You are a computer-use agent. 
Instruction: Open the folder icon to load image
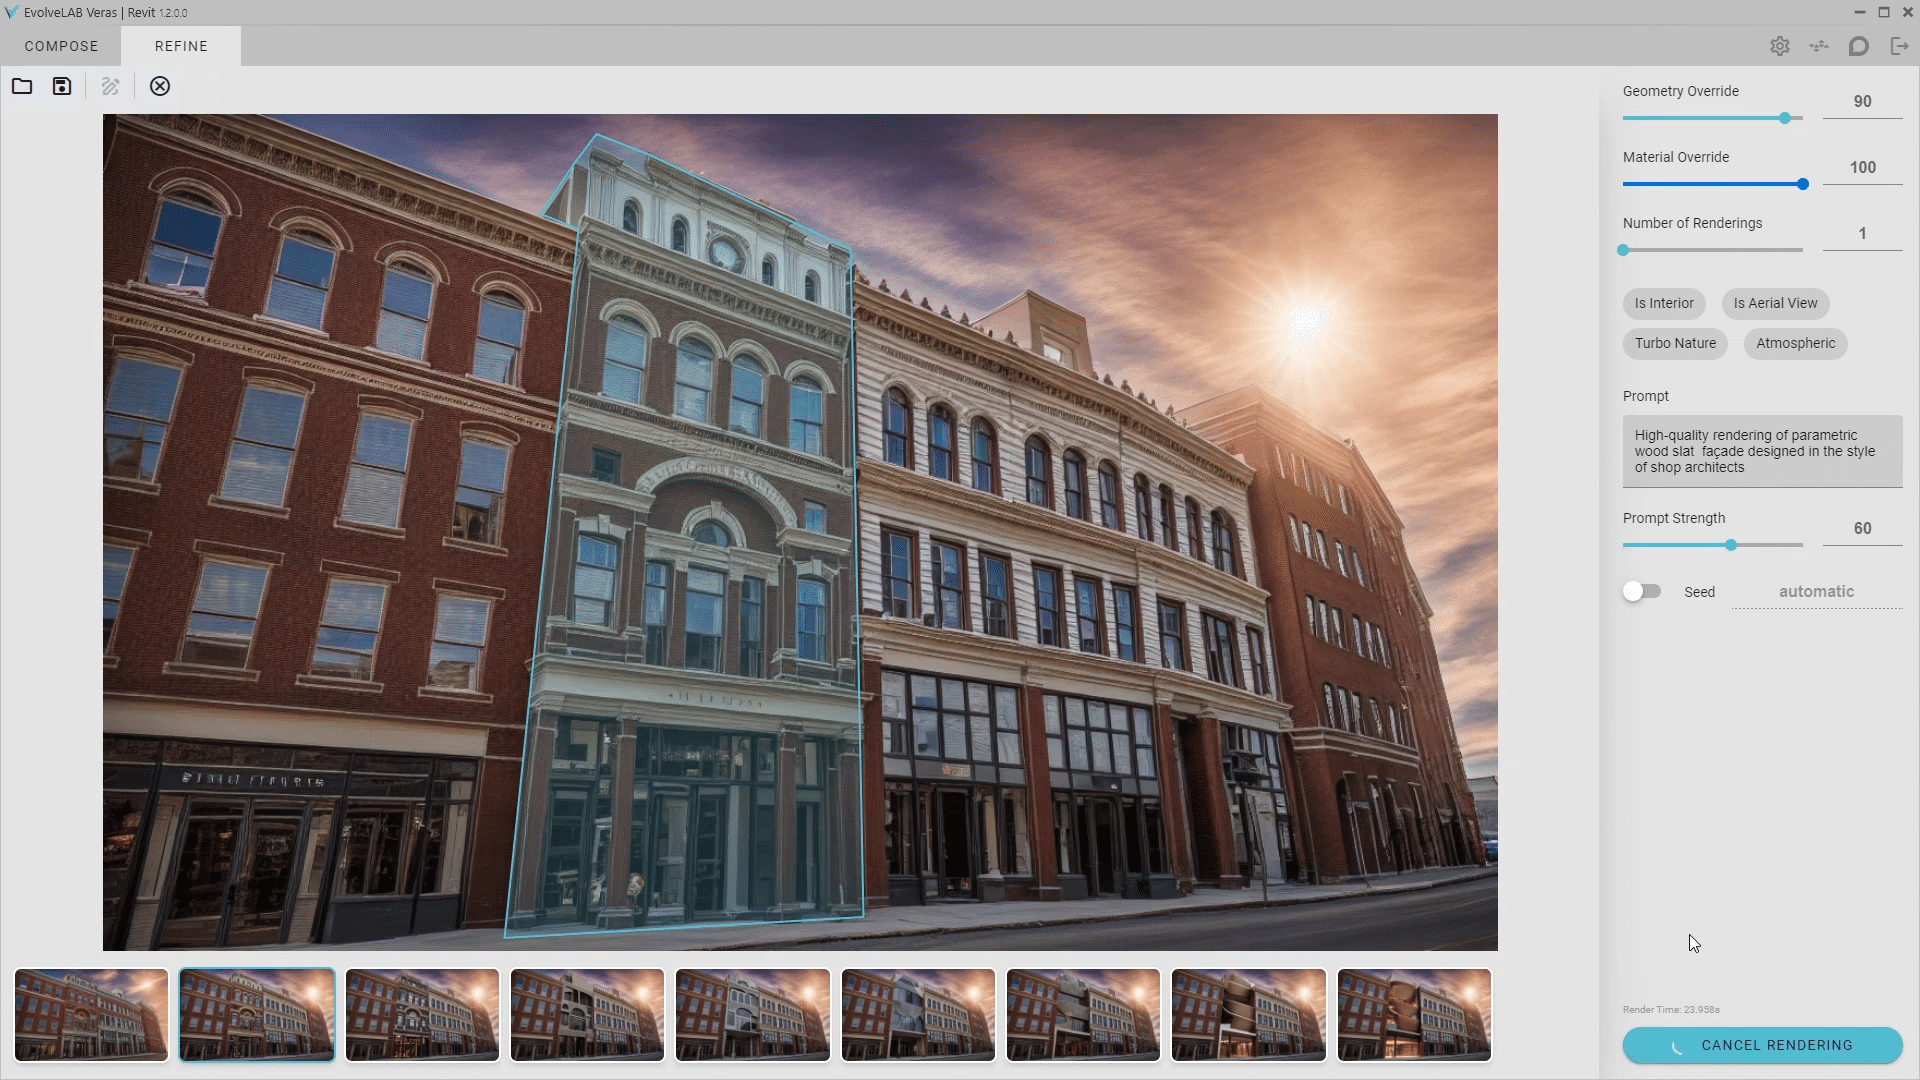(22, 86)
